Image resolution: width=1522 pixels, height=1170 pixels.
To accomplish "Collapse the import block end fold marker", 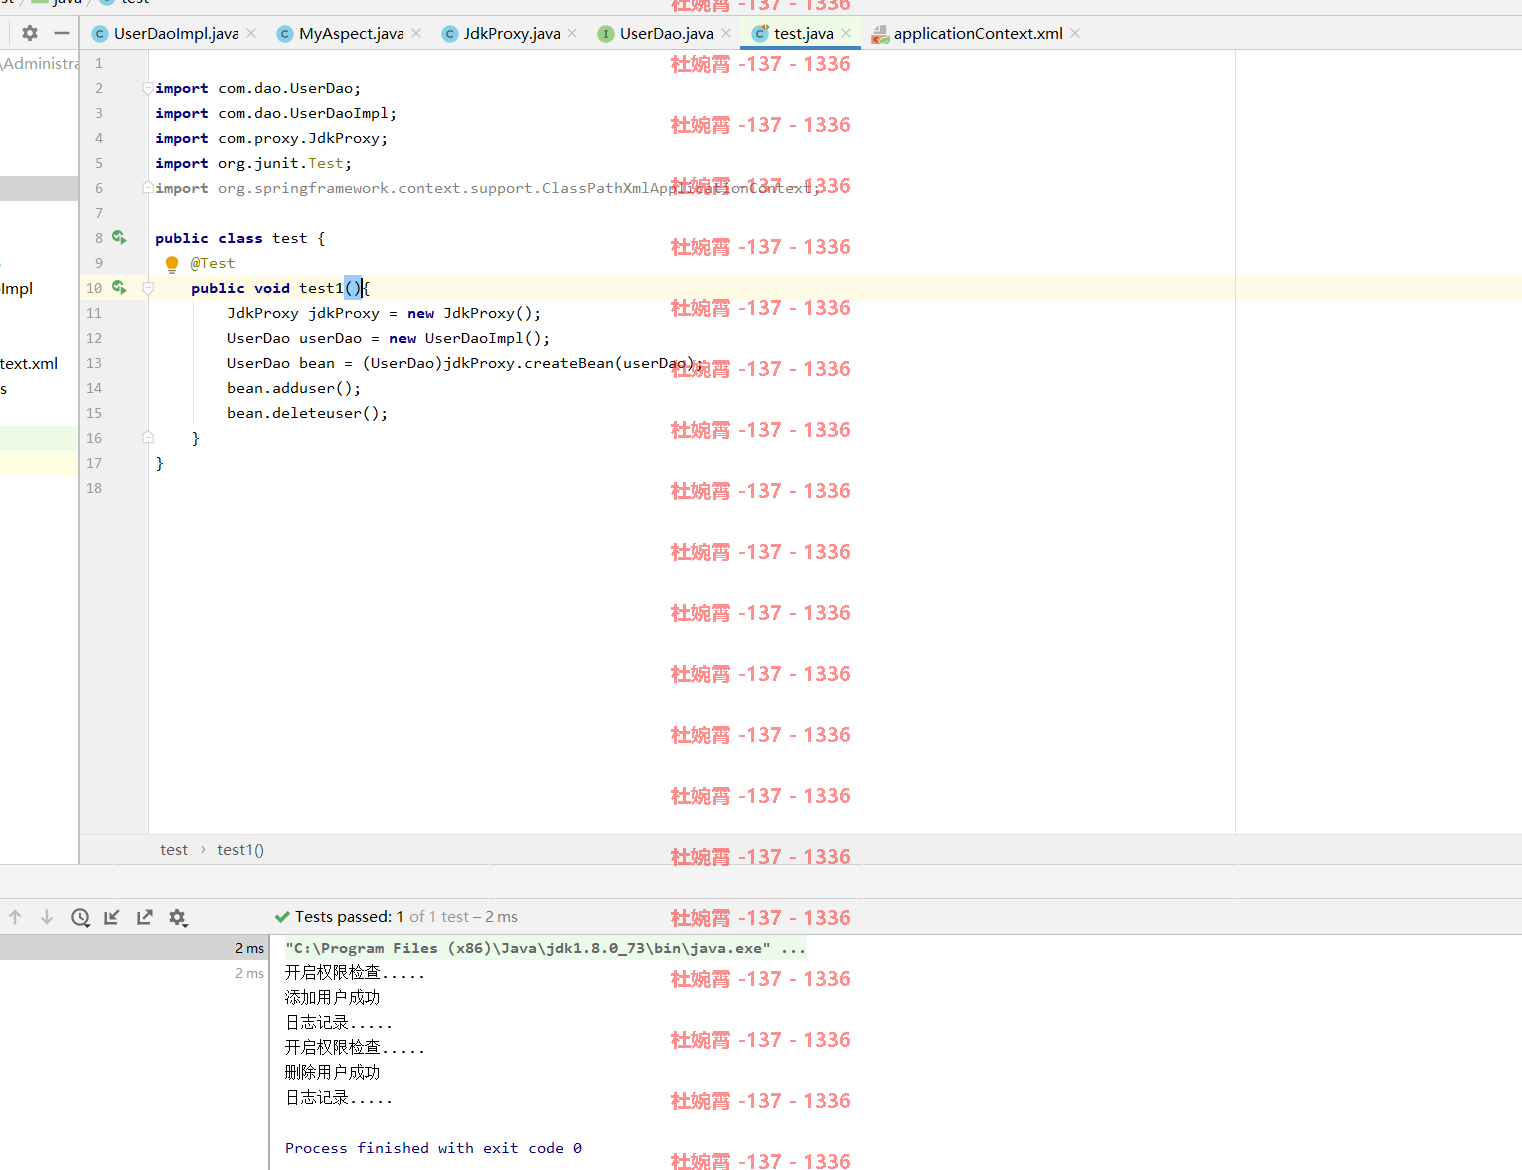I will 148,188.
